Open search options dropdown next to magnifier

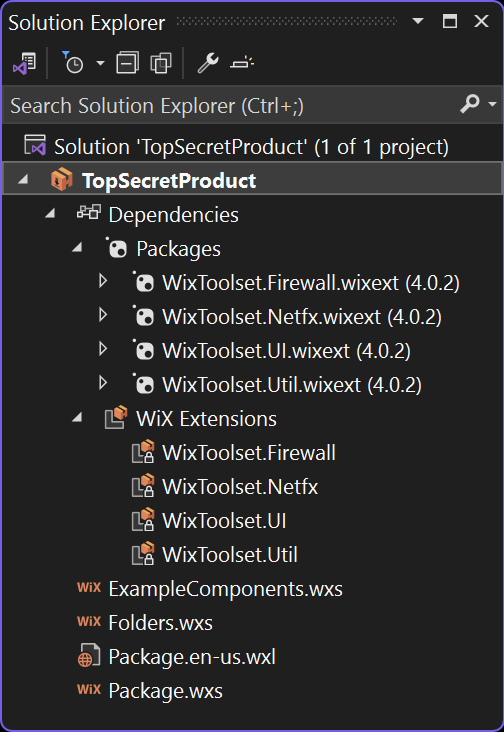click(492, 105)
